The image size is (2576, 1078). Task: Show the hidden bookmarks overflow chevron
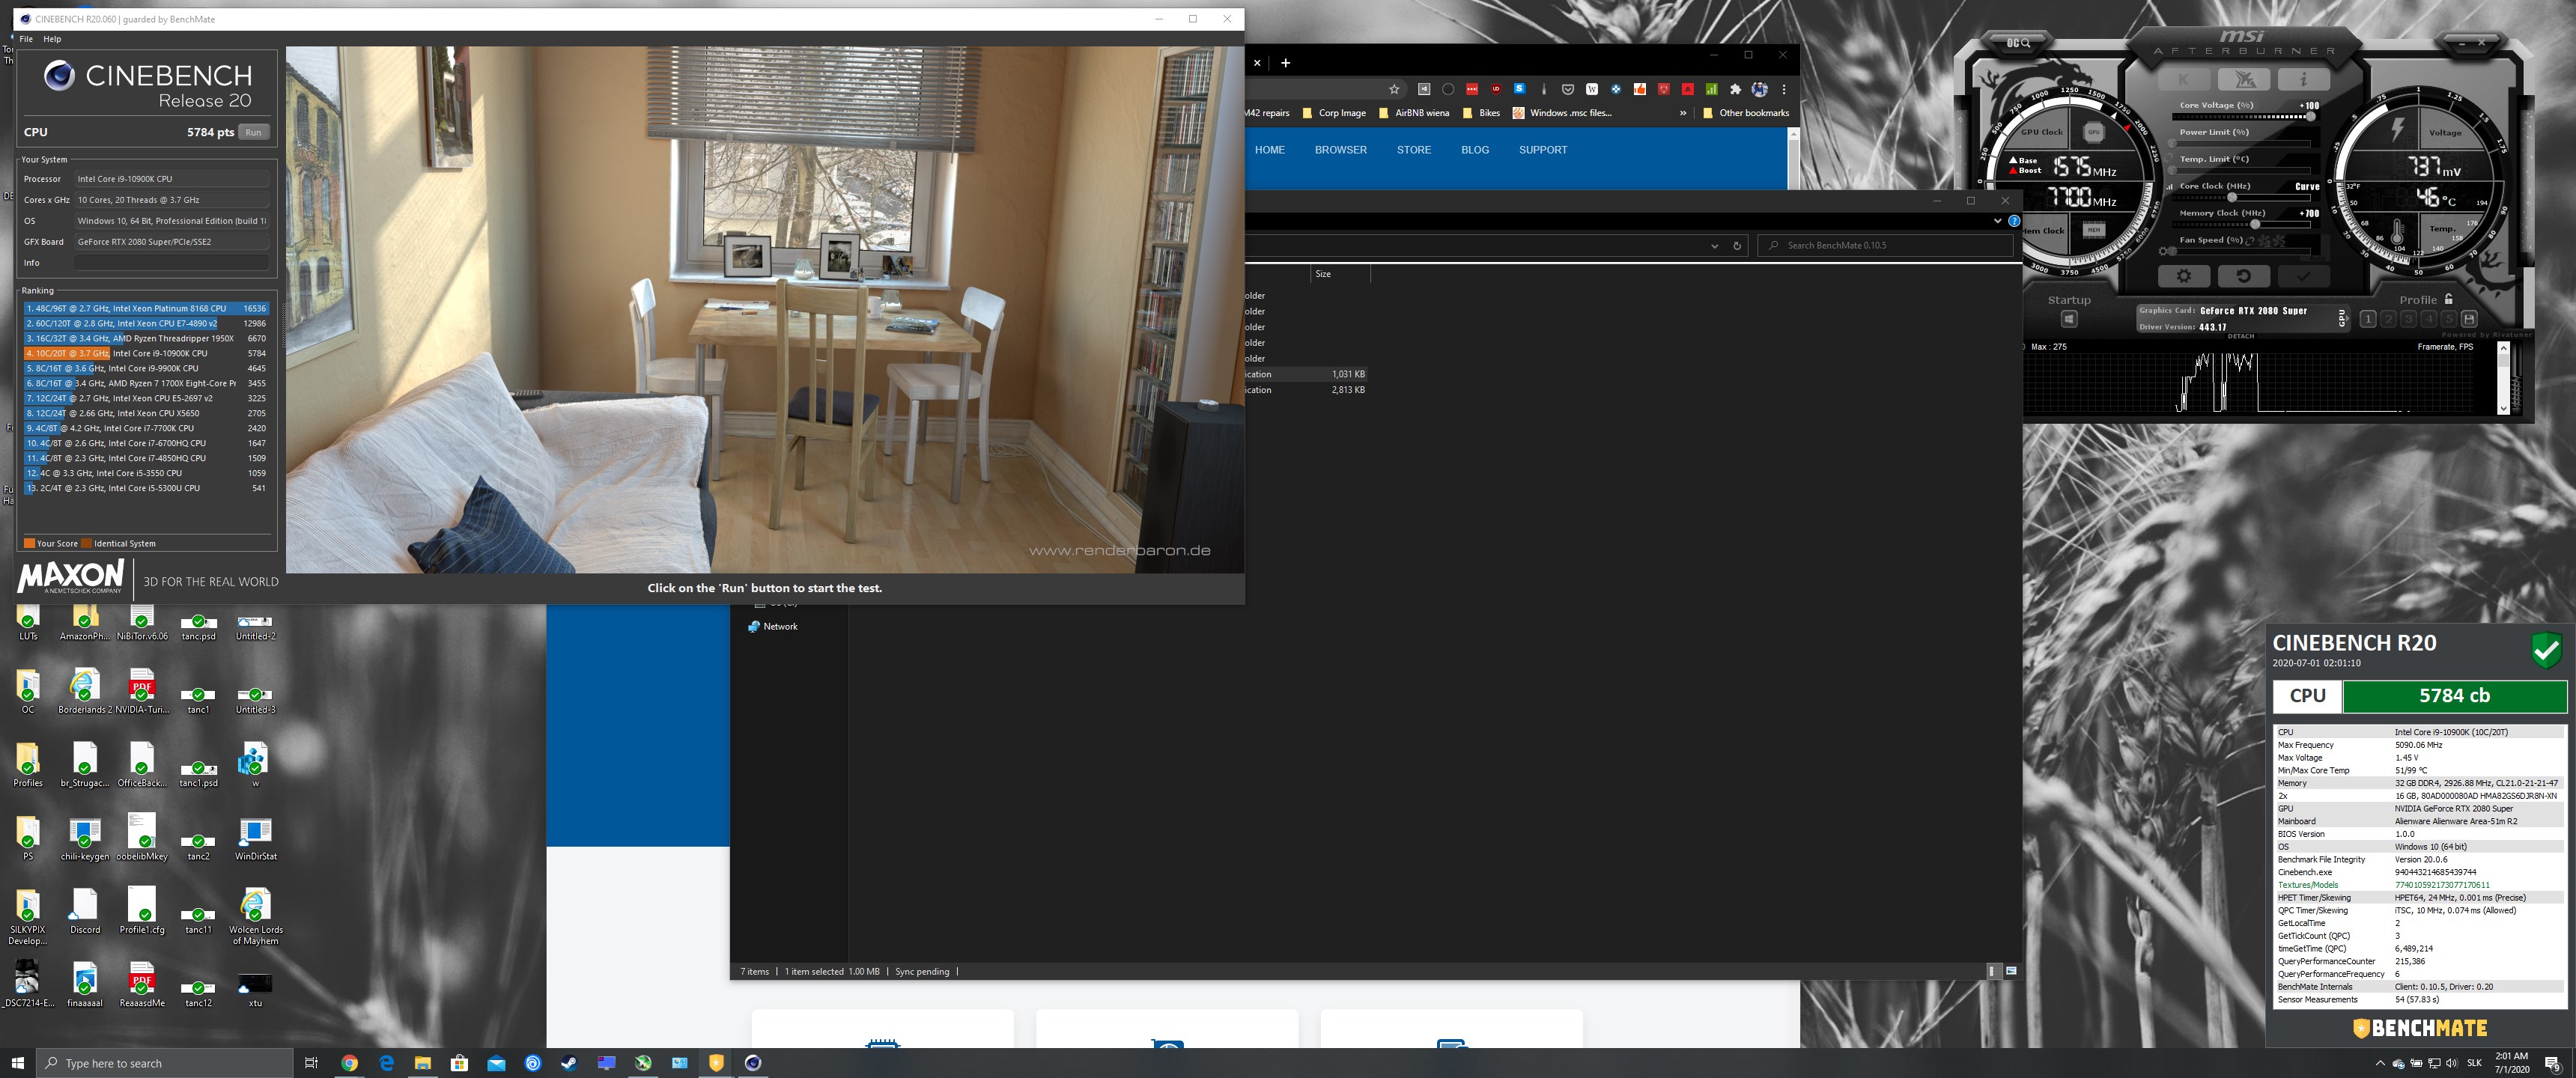1683,113
